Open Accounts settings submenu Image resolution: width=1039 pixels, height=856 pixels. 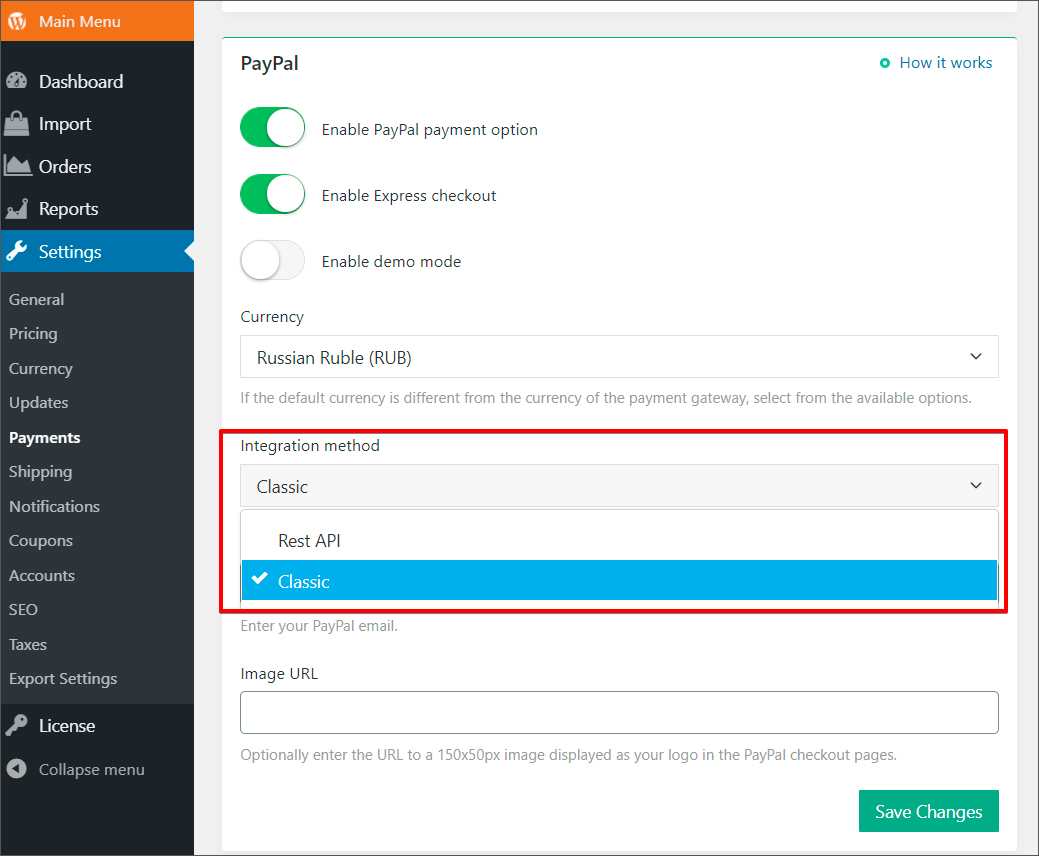click(x=42, y=575)
